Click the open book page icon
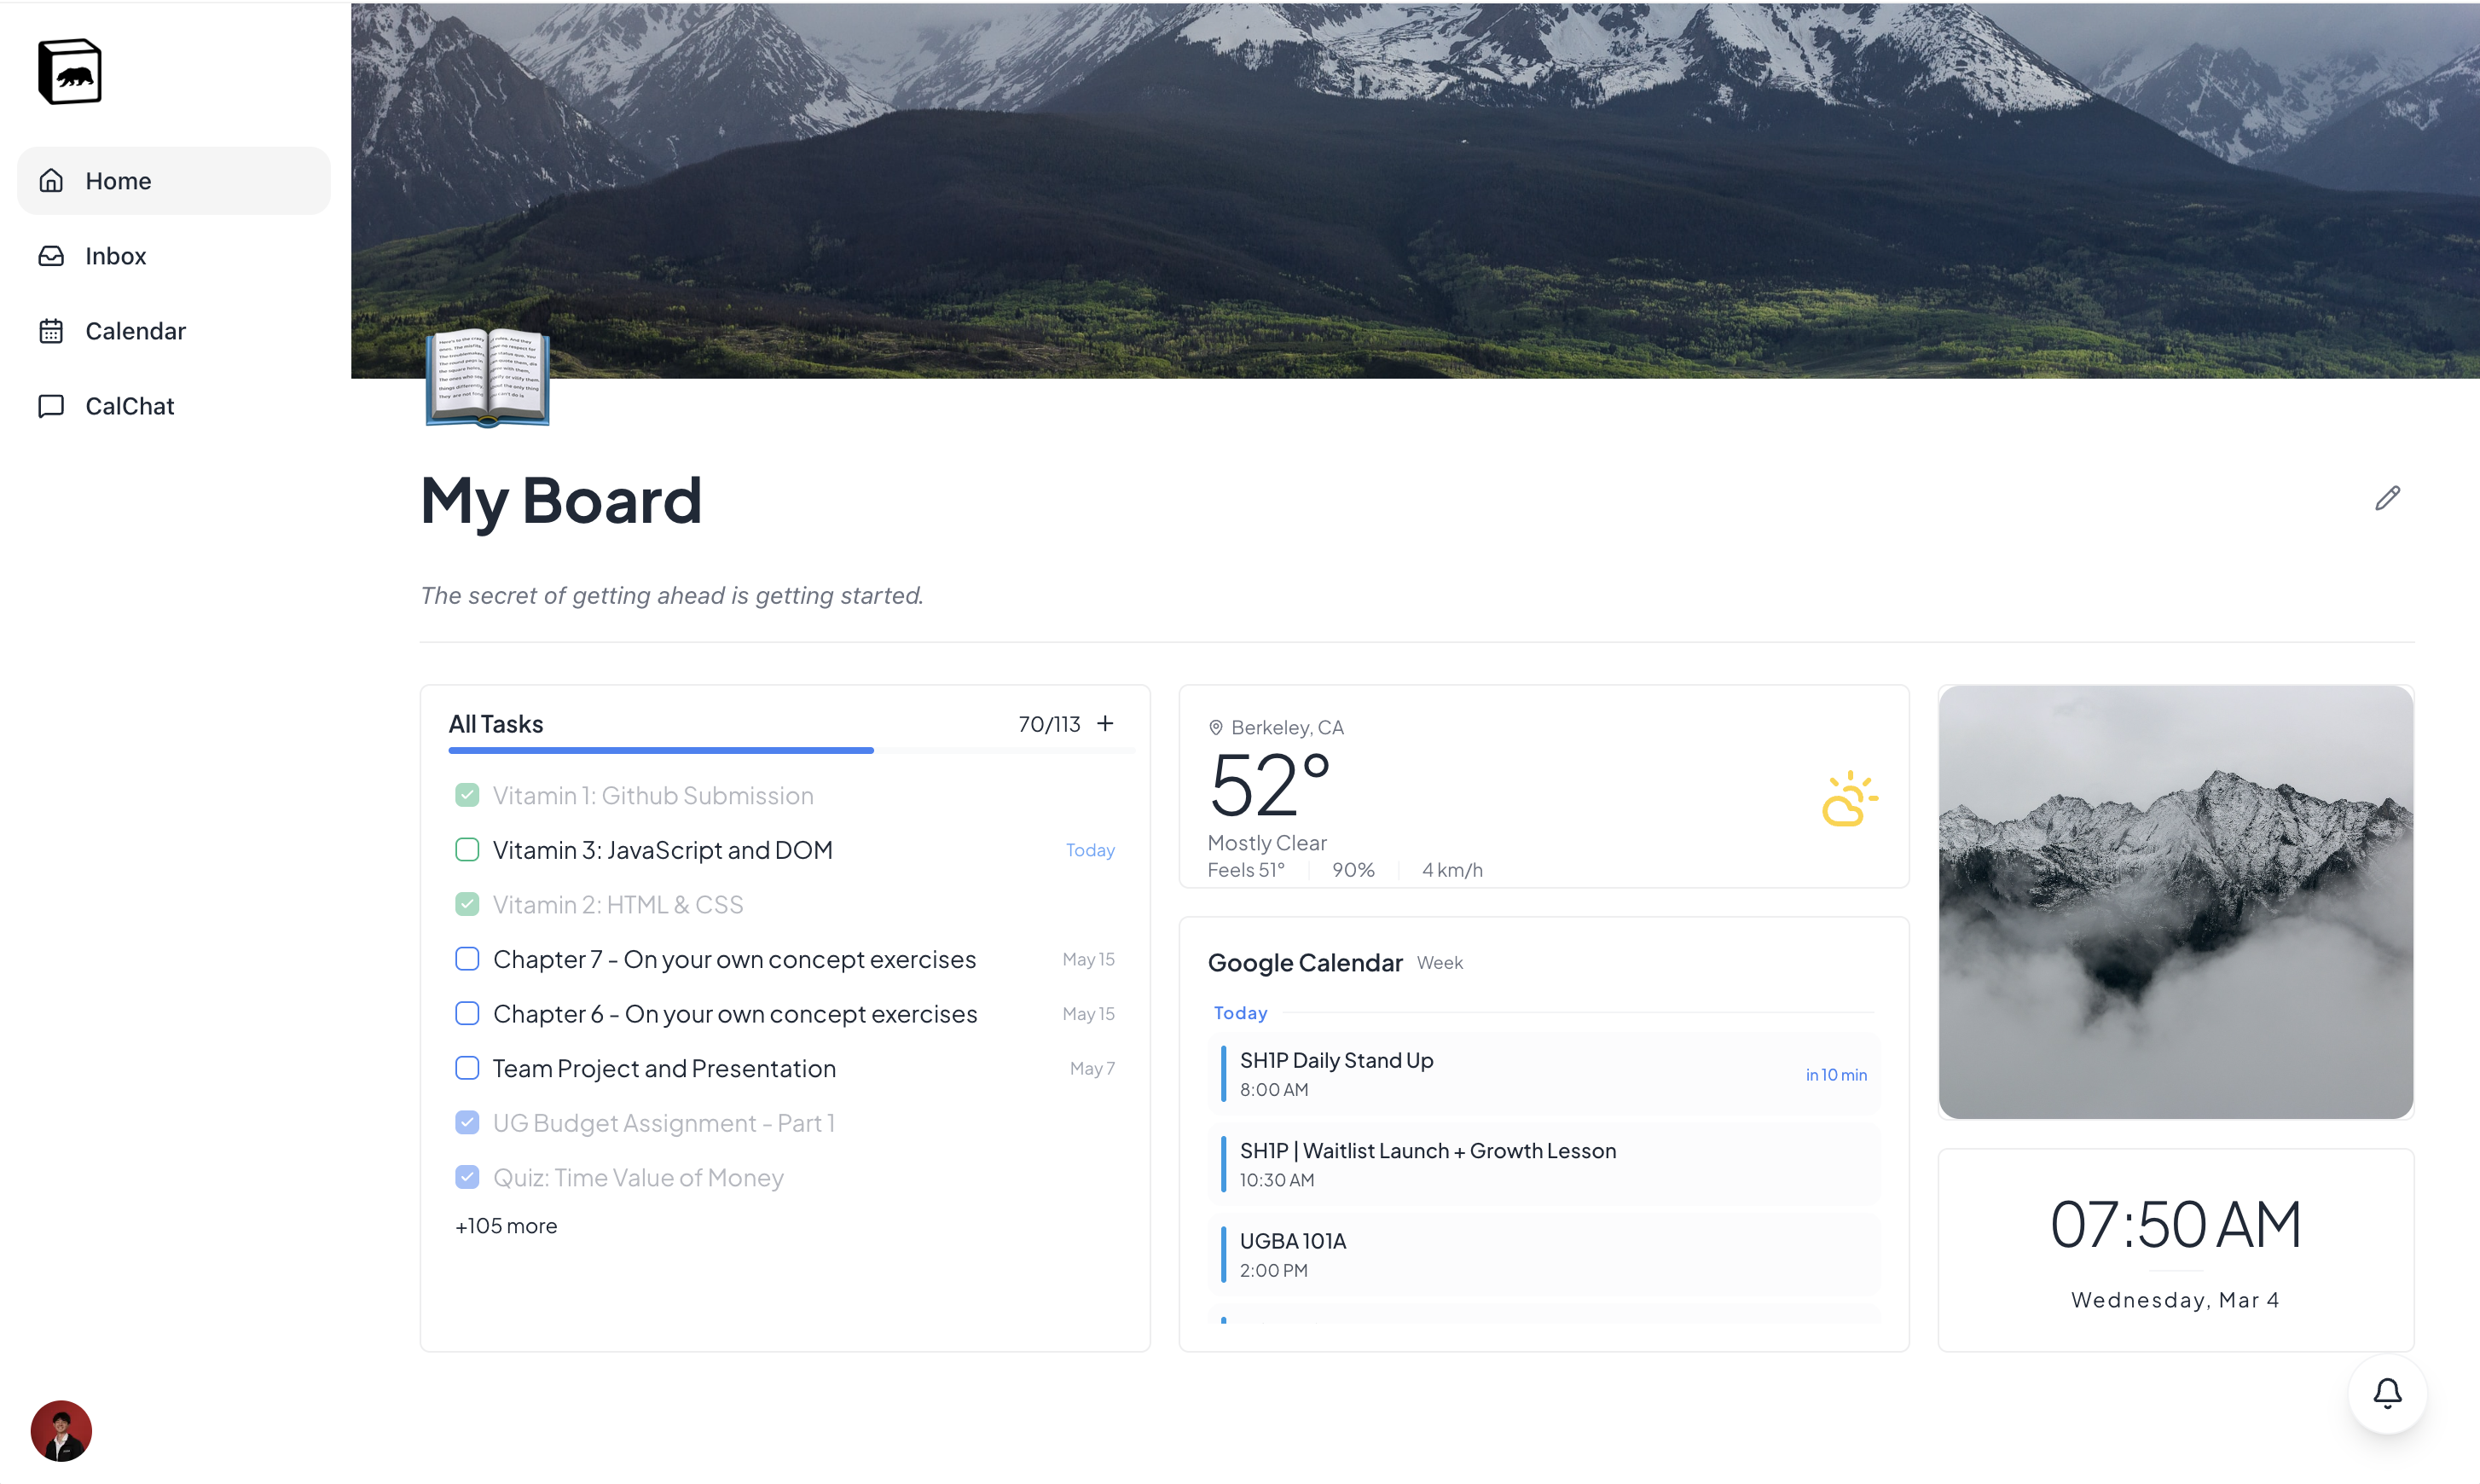The image size is (2480, 1484). pyautogui.click(x=488, y=377)
